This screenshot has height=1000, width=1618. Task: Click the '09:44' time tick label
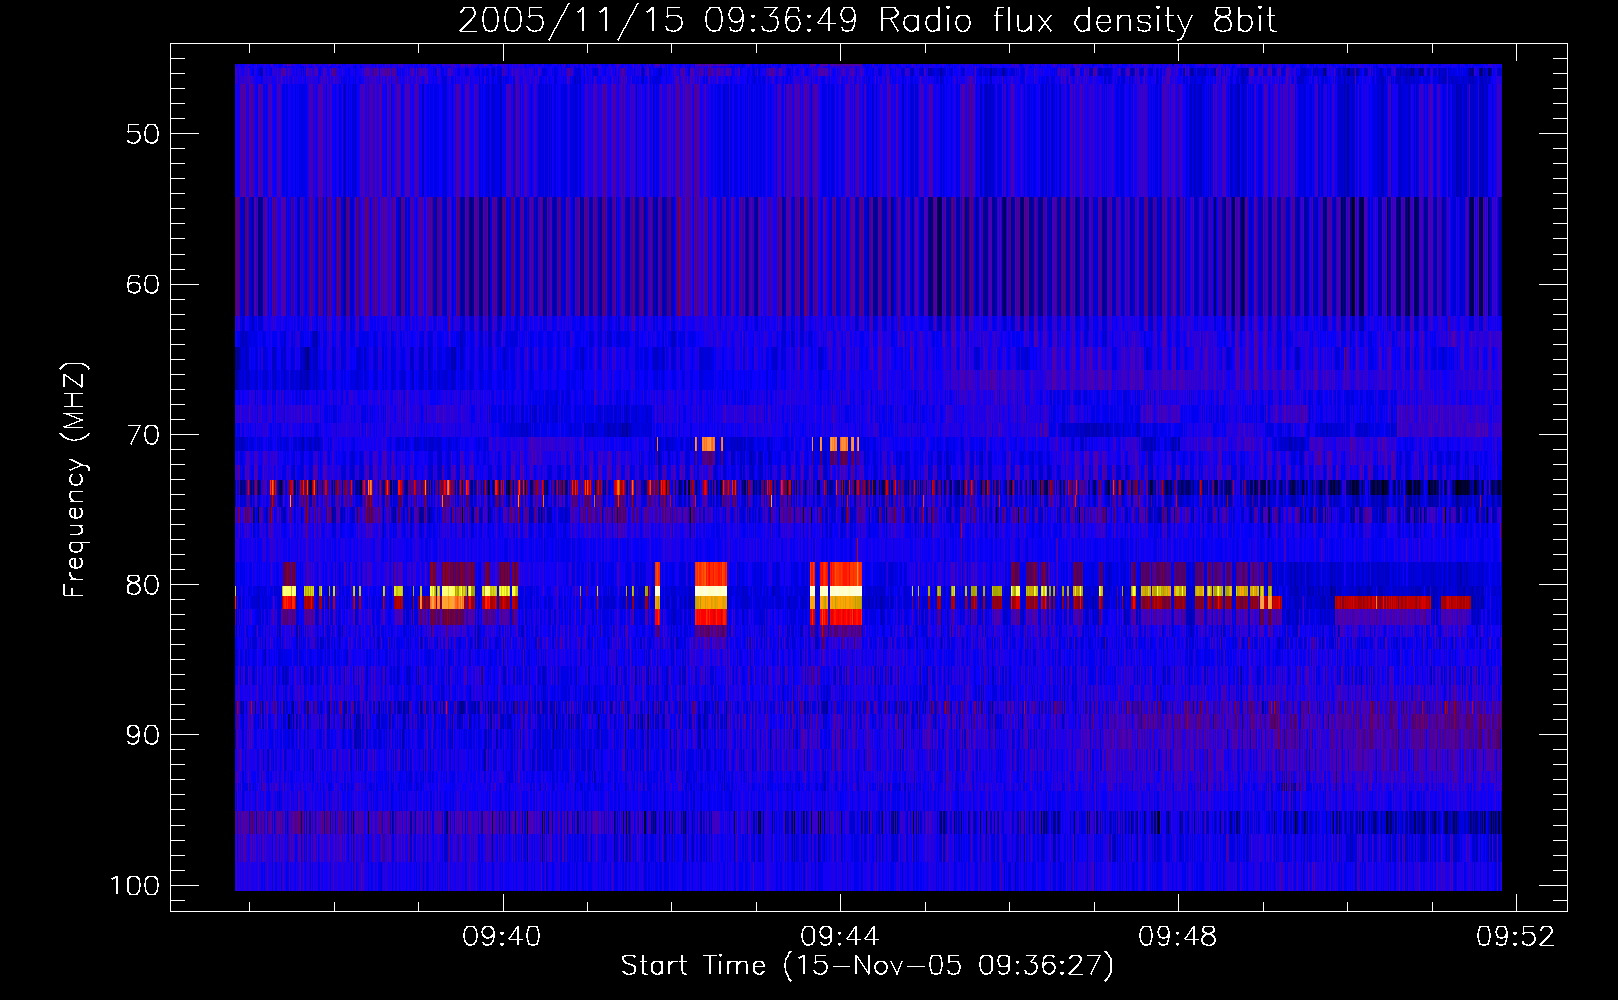840,936
